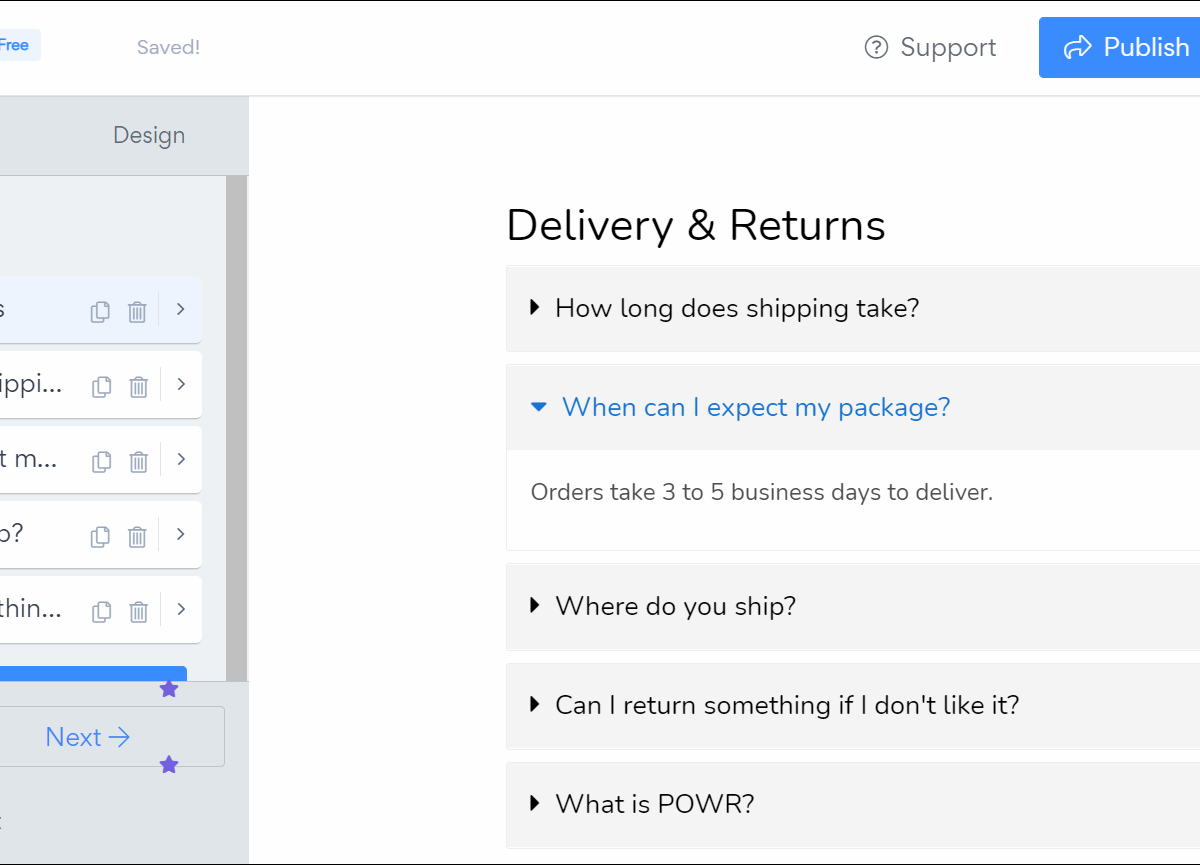Collapse 'When can I expect my package?'
Screen dimensions: 1200x865
[x=755, y=407]
